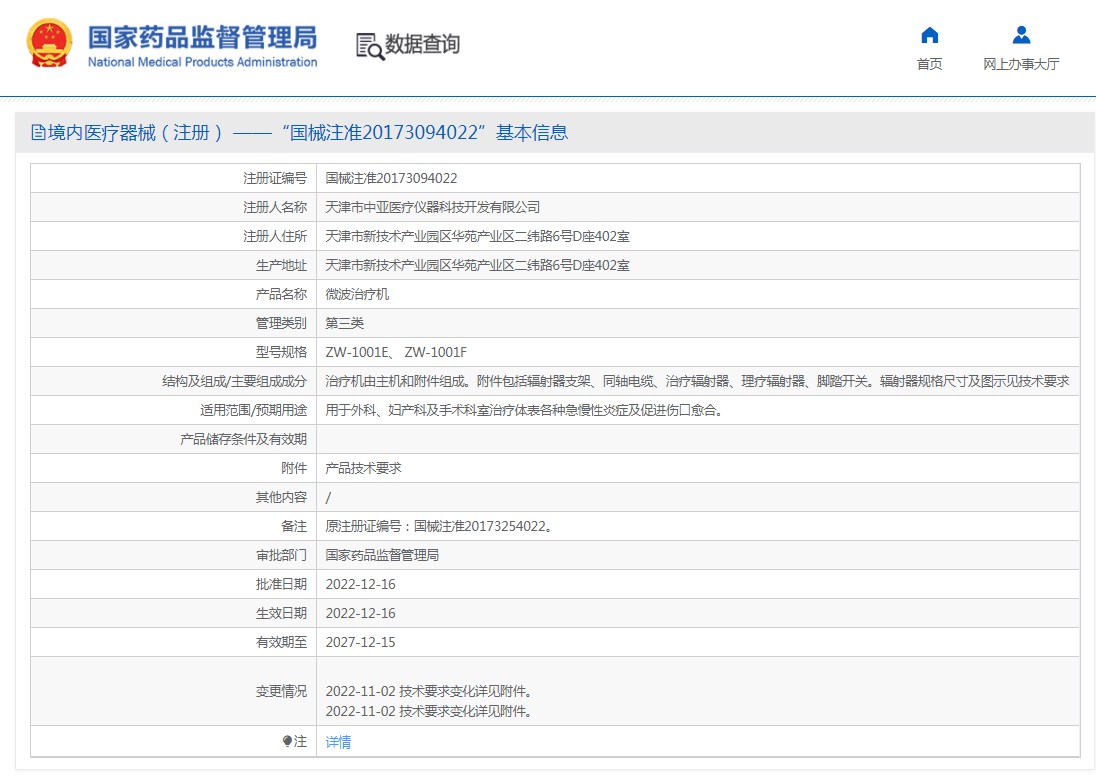Open the 网上办事大厅 link
The image size is (1096, 778).
coord(1021,64)
